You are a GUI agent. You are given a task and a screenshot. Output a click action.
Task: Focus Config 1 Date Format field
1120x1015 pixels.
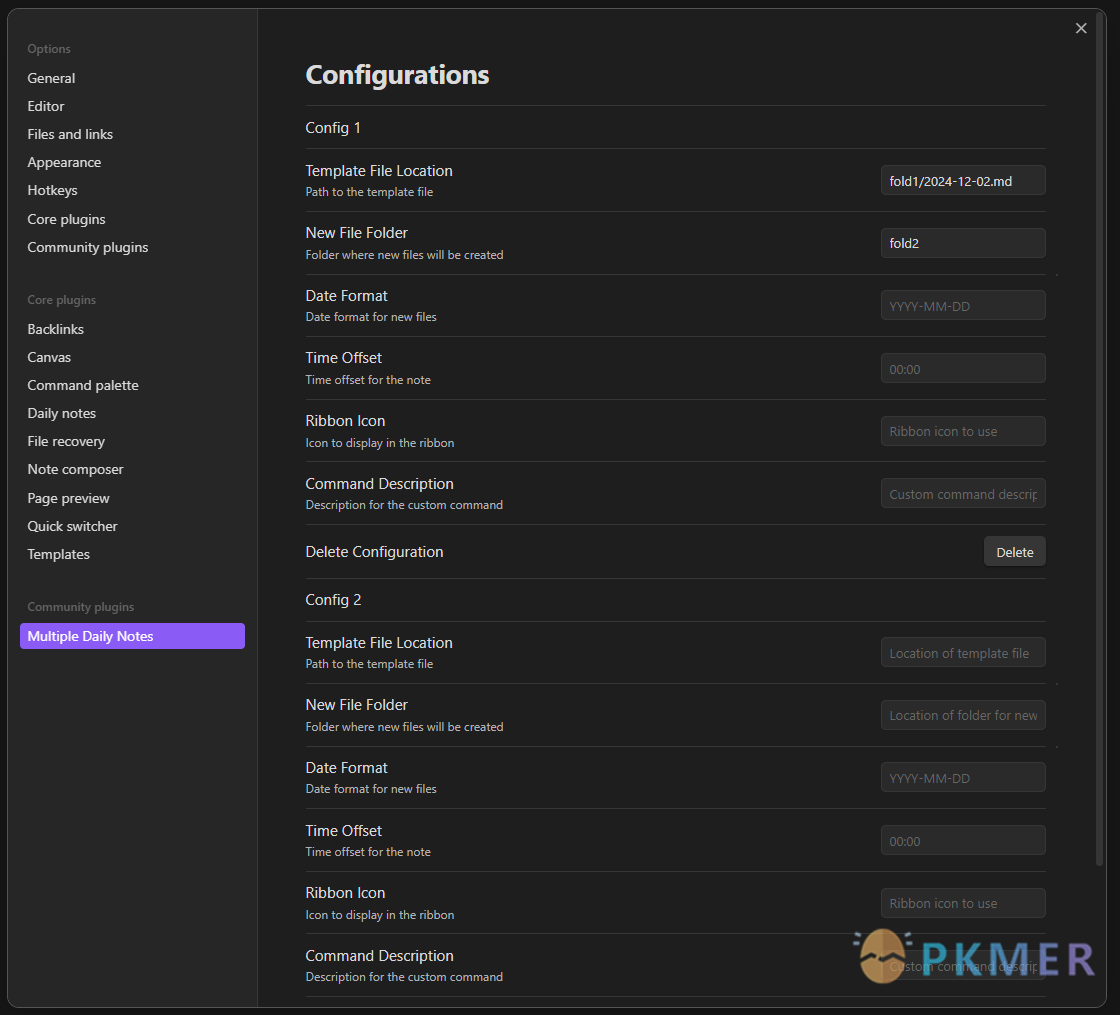coord(963,306)
